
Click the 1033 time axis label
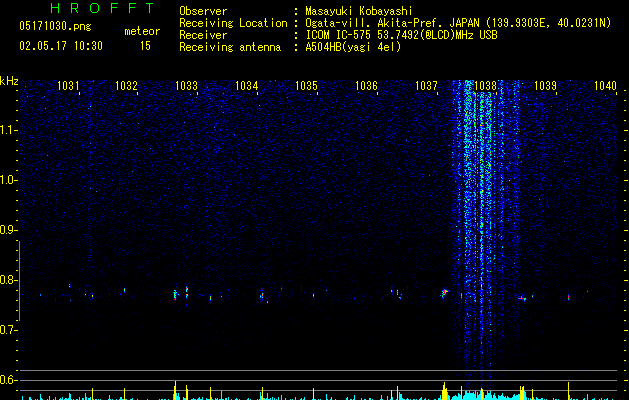pos(187,86)
